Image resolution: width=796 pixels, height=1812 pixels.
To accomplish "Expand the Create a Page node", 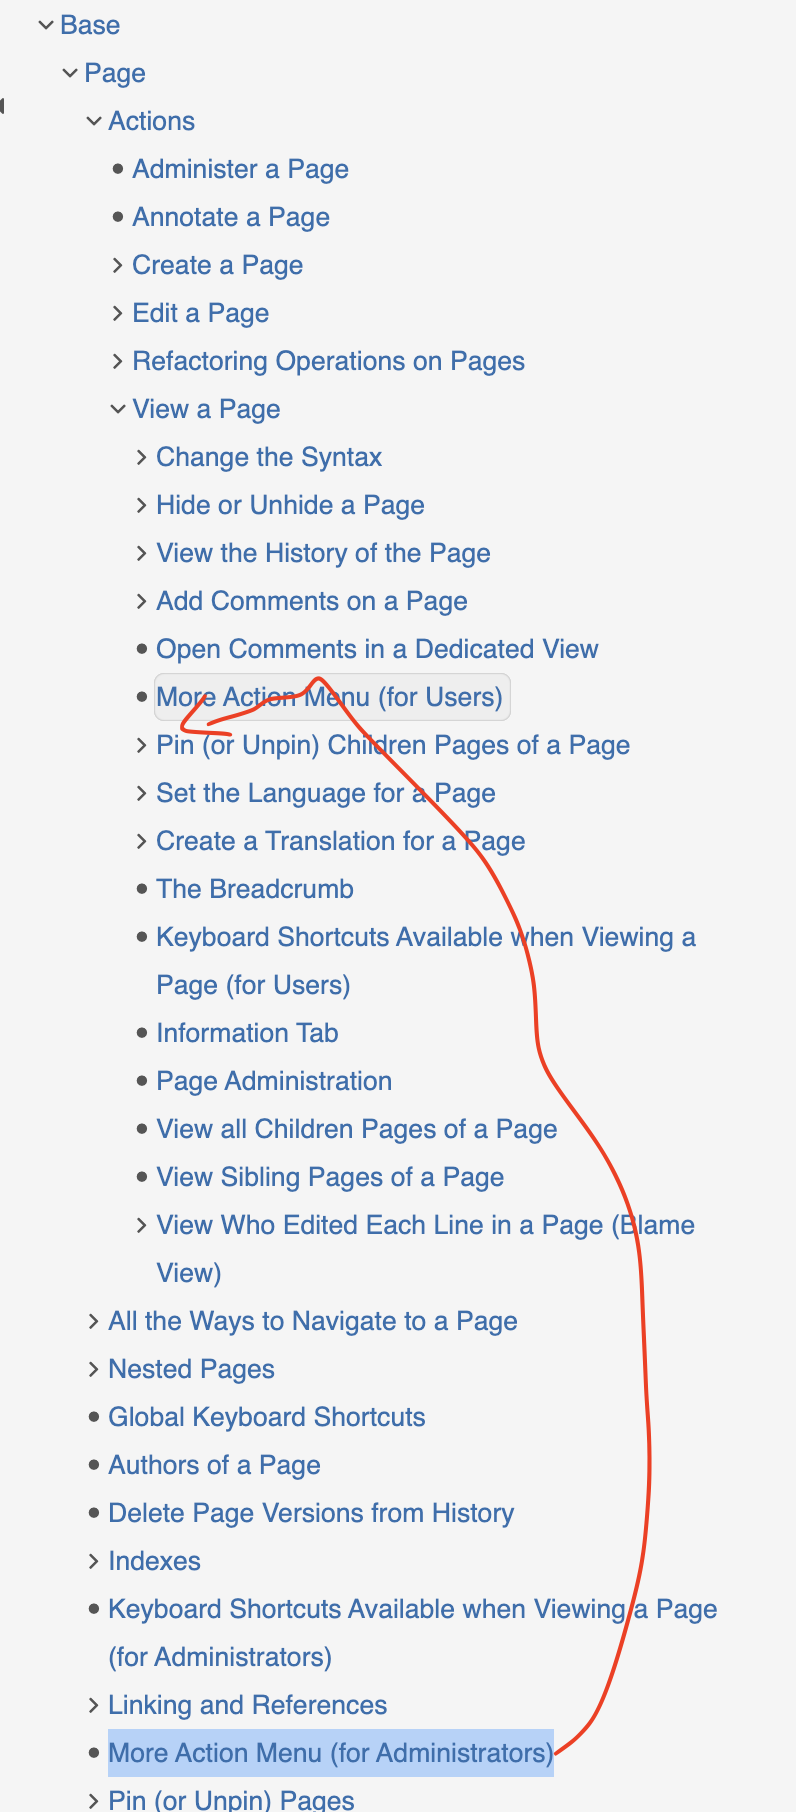I will [118, 265].
